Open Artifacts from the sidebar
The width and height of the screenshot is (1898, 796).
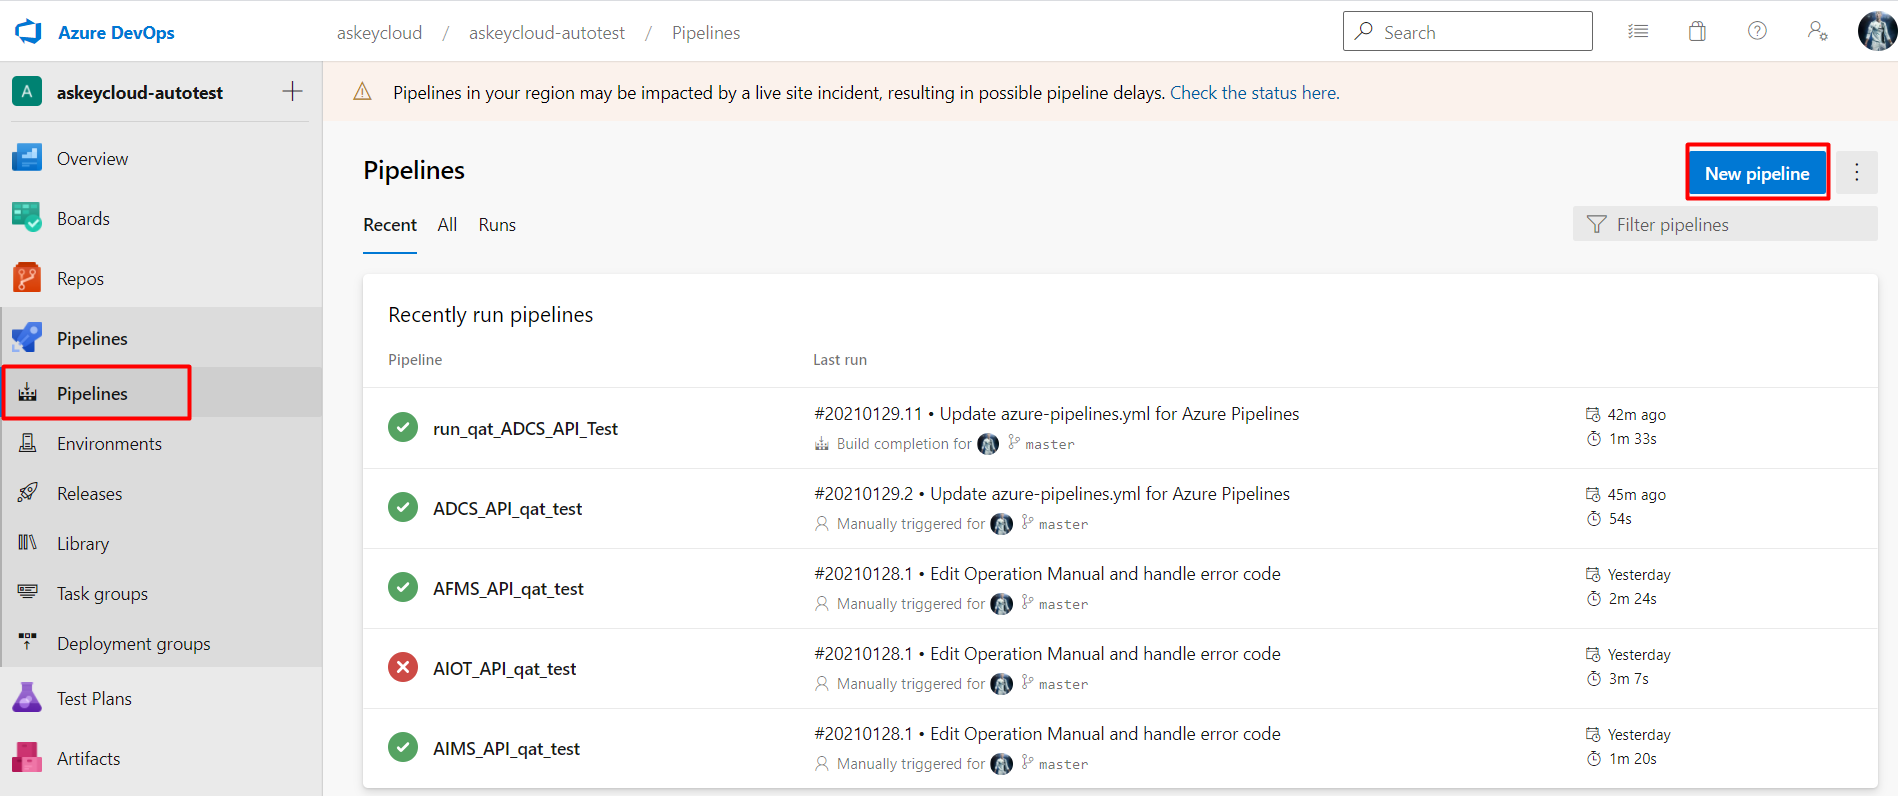tap(88, 759)
